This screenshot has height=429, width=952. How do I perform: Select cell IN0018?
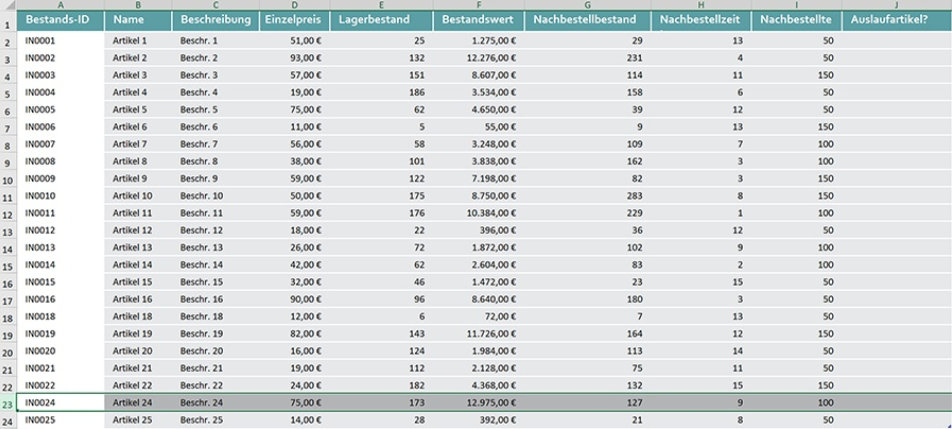click(61, 317)
